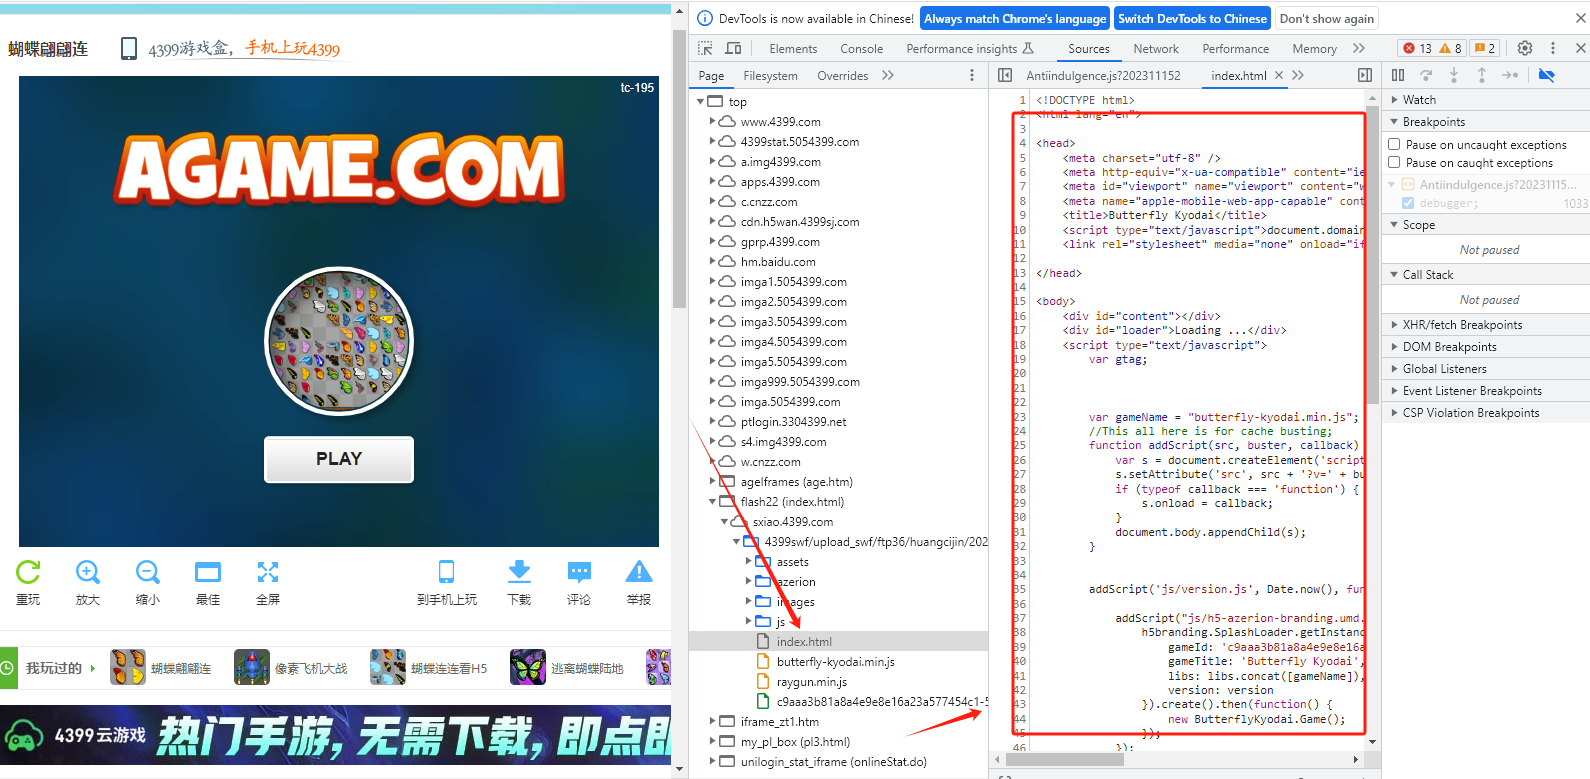The width and height of the screenshot is (1590, 779).
Task: Open the Performance panel tab
Action: 1235,48
